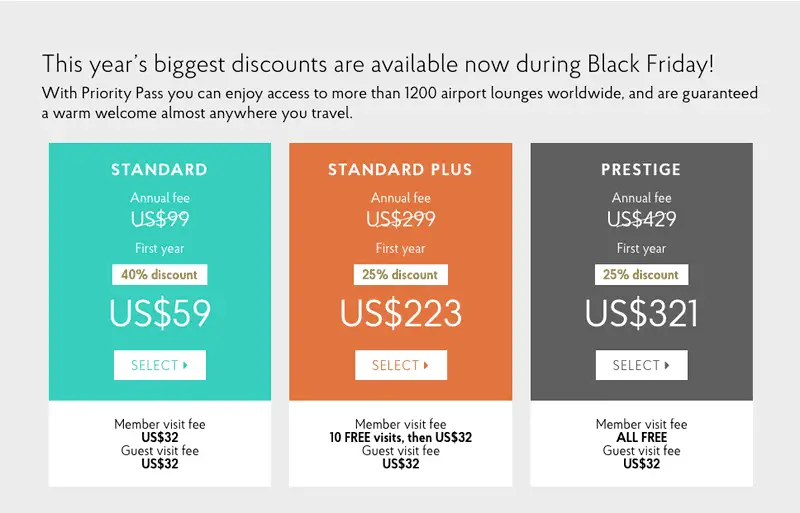Click the 40% discount badge
Image resolution: width=800 pixels, height=513 pixels.
(160, 275)
